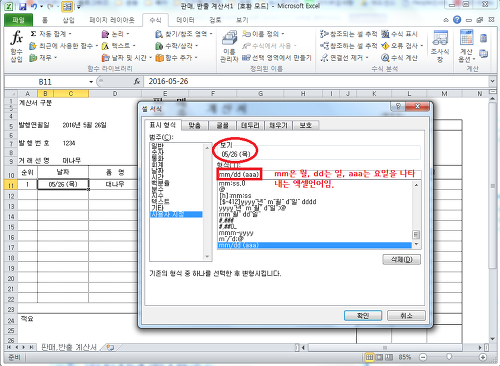Open the Date & Time (날짜 및 시간) dropdown
Image resolution: width=500 pixels, height=366 pixels.
pyautogui.click(x=127, y=58)
